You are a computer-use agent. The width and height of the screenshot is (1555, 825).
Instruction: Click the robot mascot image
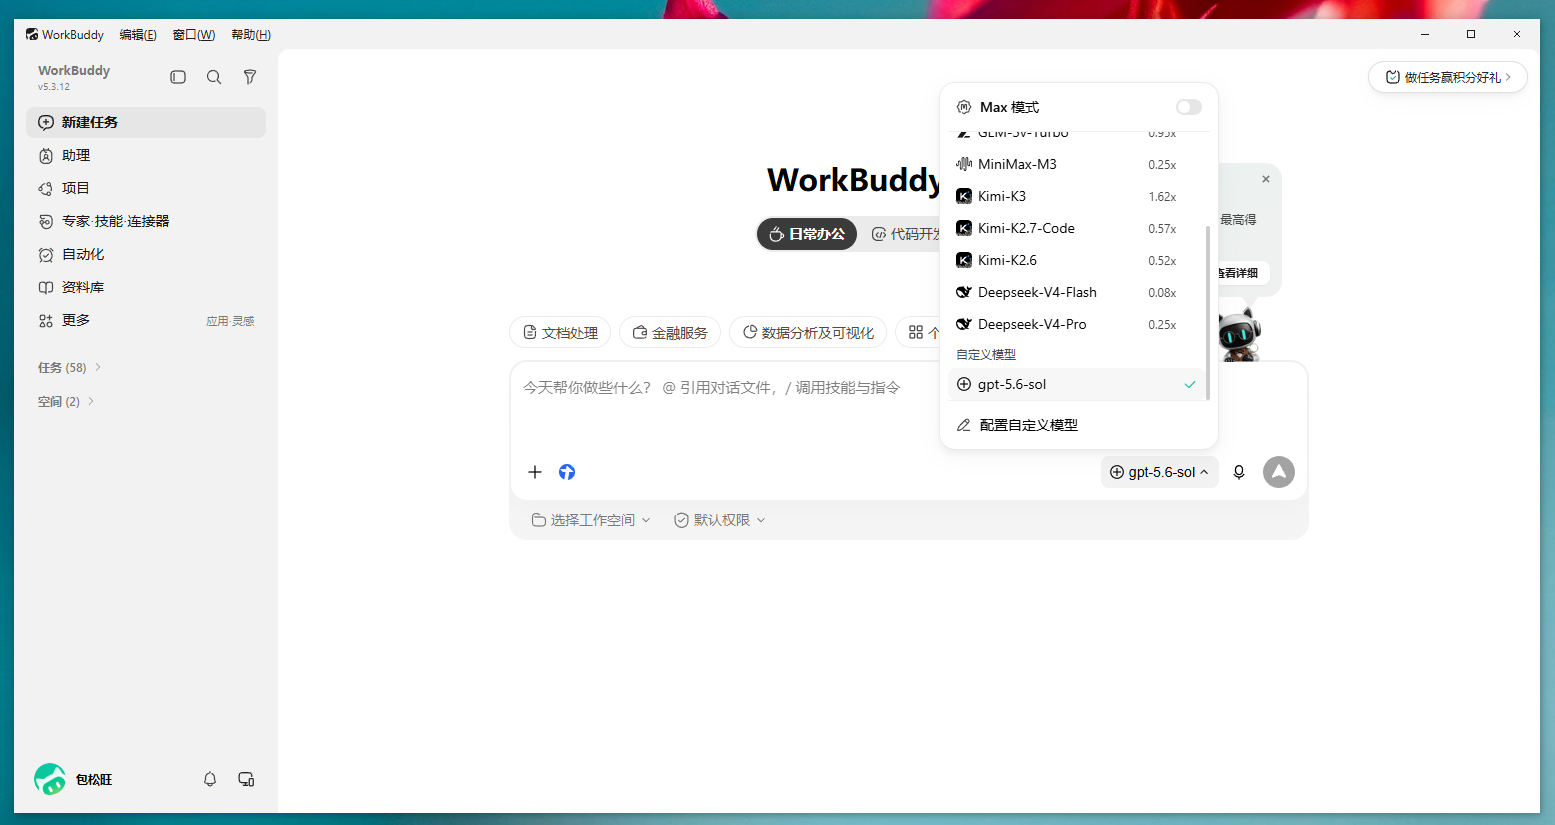[x=1239, y=335]
